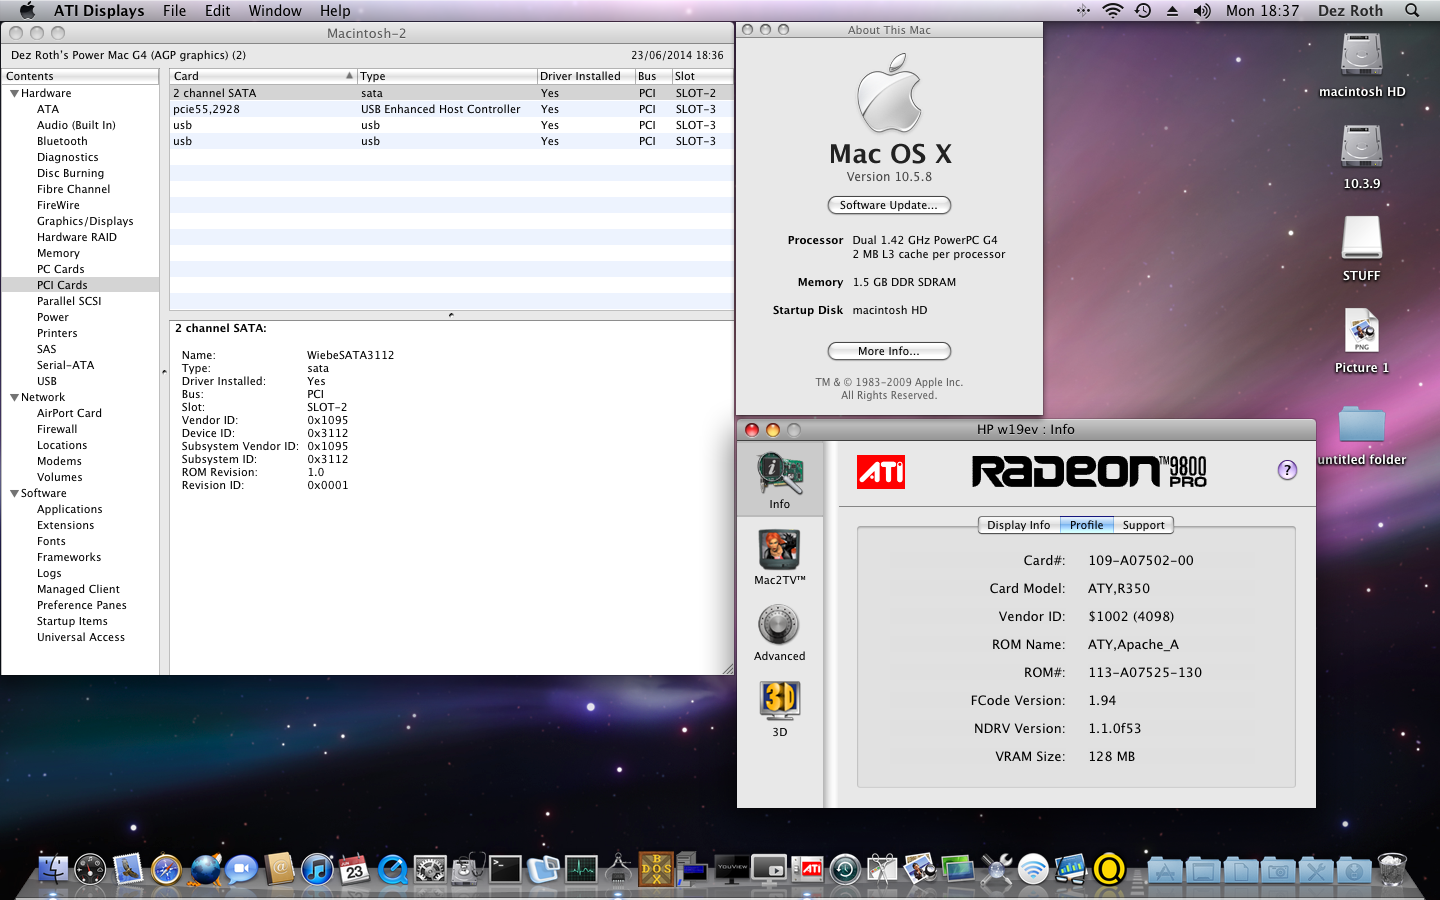Open the Wi-Fi status menu
Screen dimensions: 1440x900
pyautogui.click(x=1112, y=11)
